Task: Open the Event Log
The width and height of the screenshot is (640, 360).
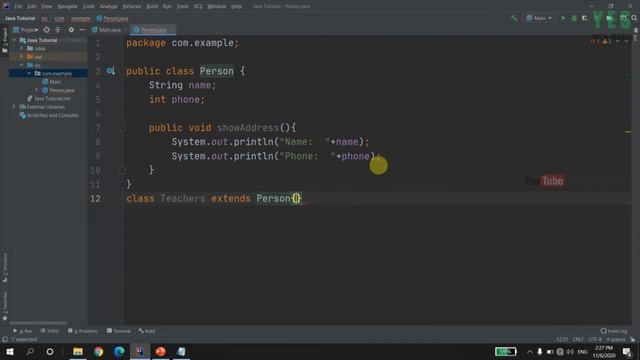Action: pos(614,331)
